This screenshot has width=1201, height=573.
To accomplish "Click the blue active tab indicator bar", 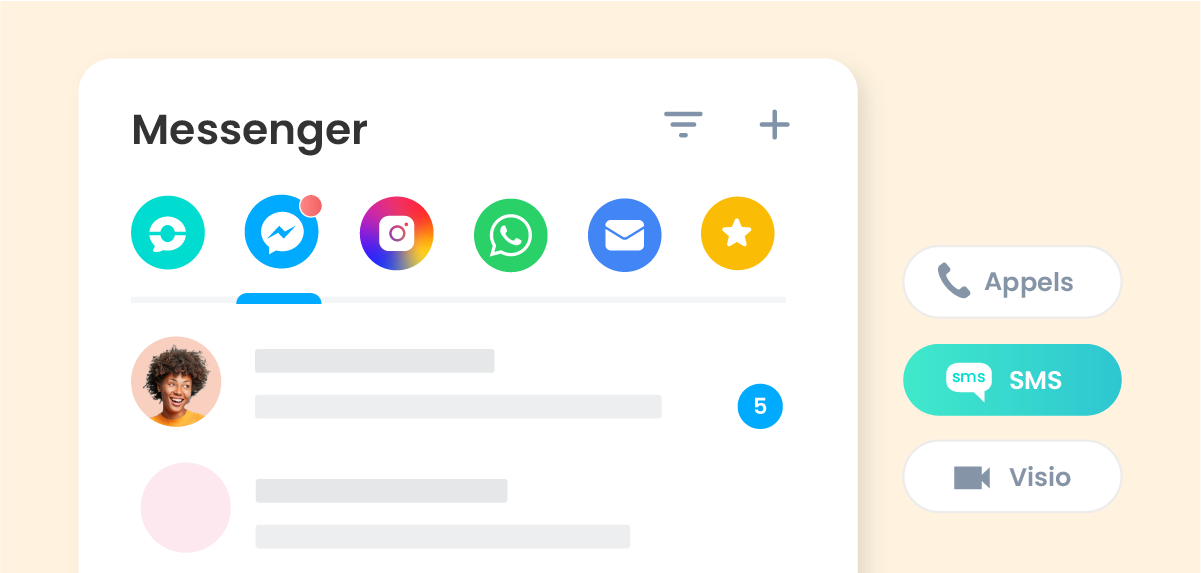I will pos(279,298).
